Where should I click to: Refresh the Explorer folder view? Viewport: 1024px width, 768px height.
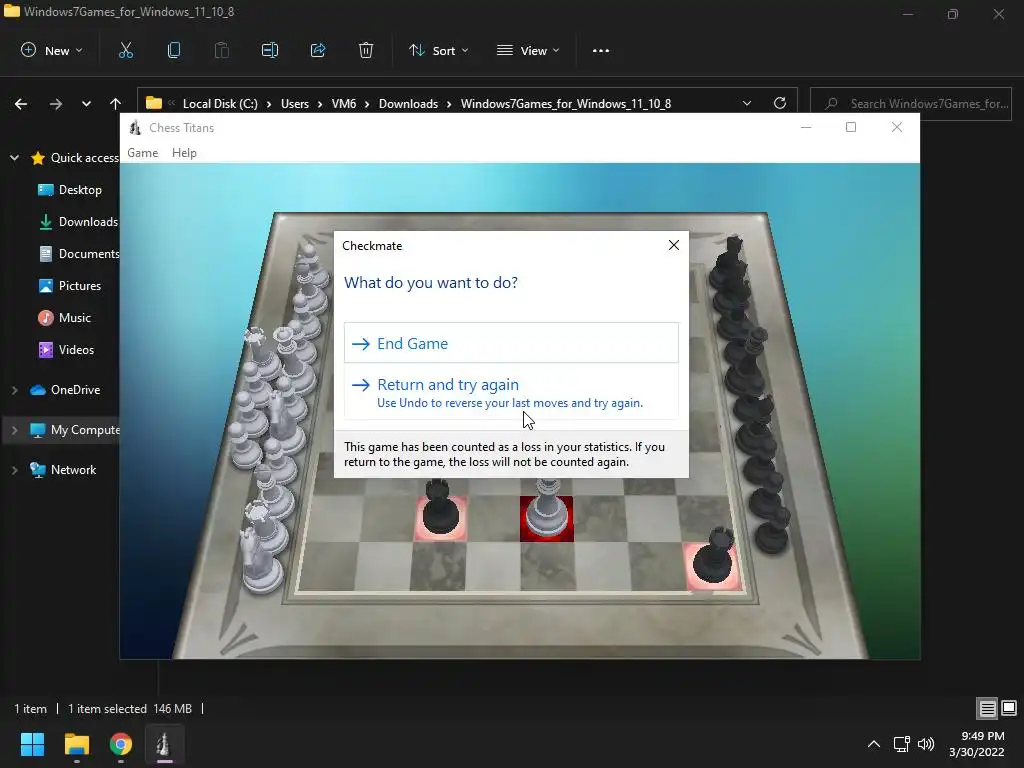coord(780,103)
